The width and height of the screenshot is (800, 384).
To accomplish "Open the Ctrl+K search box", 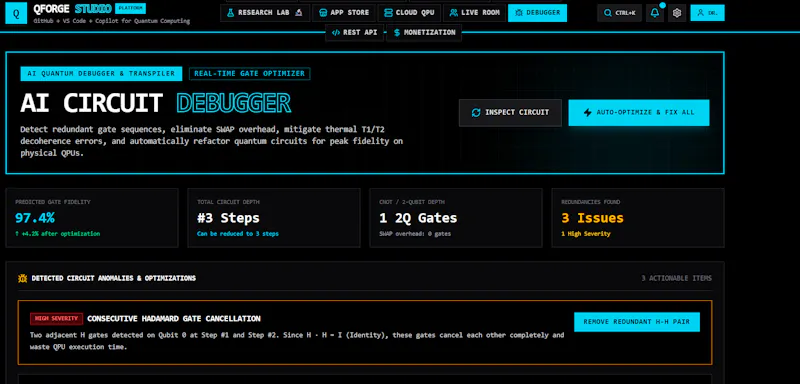I will (x=619, y=13).
